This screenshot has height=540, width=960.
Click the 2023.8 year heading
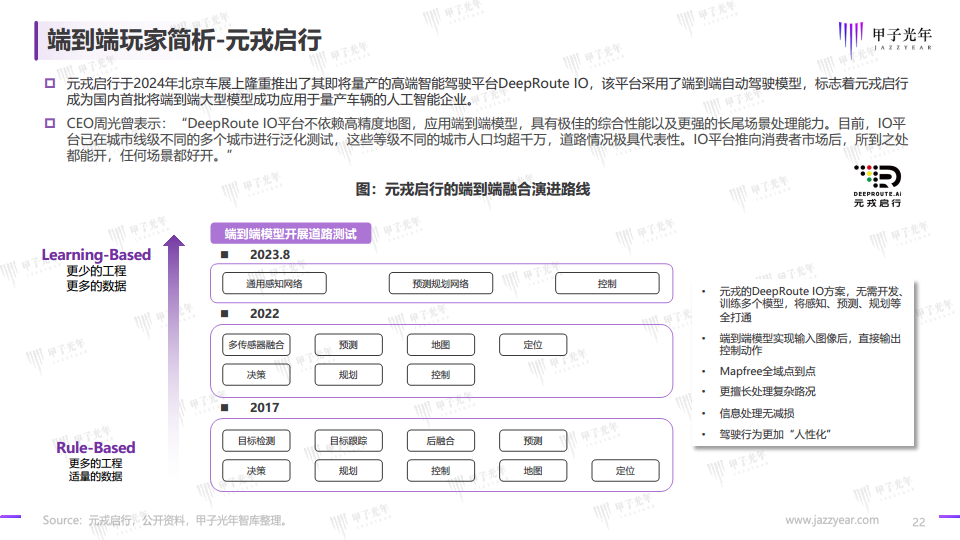[x=270, y=255]
